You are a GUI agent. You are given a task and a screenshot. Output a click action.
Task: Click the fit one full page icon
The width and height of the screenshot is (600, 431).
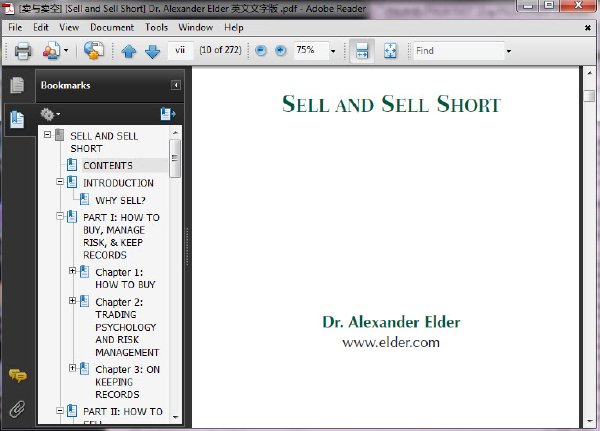tap(390, 51)
